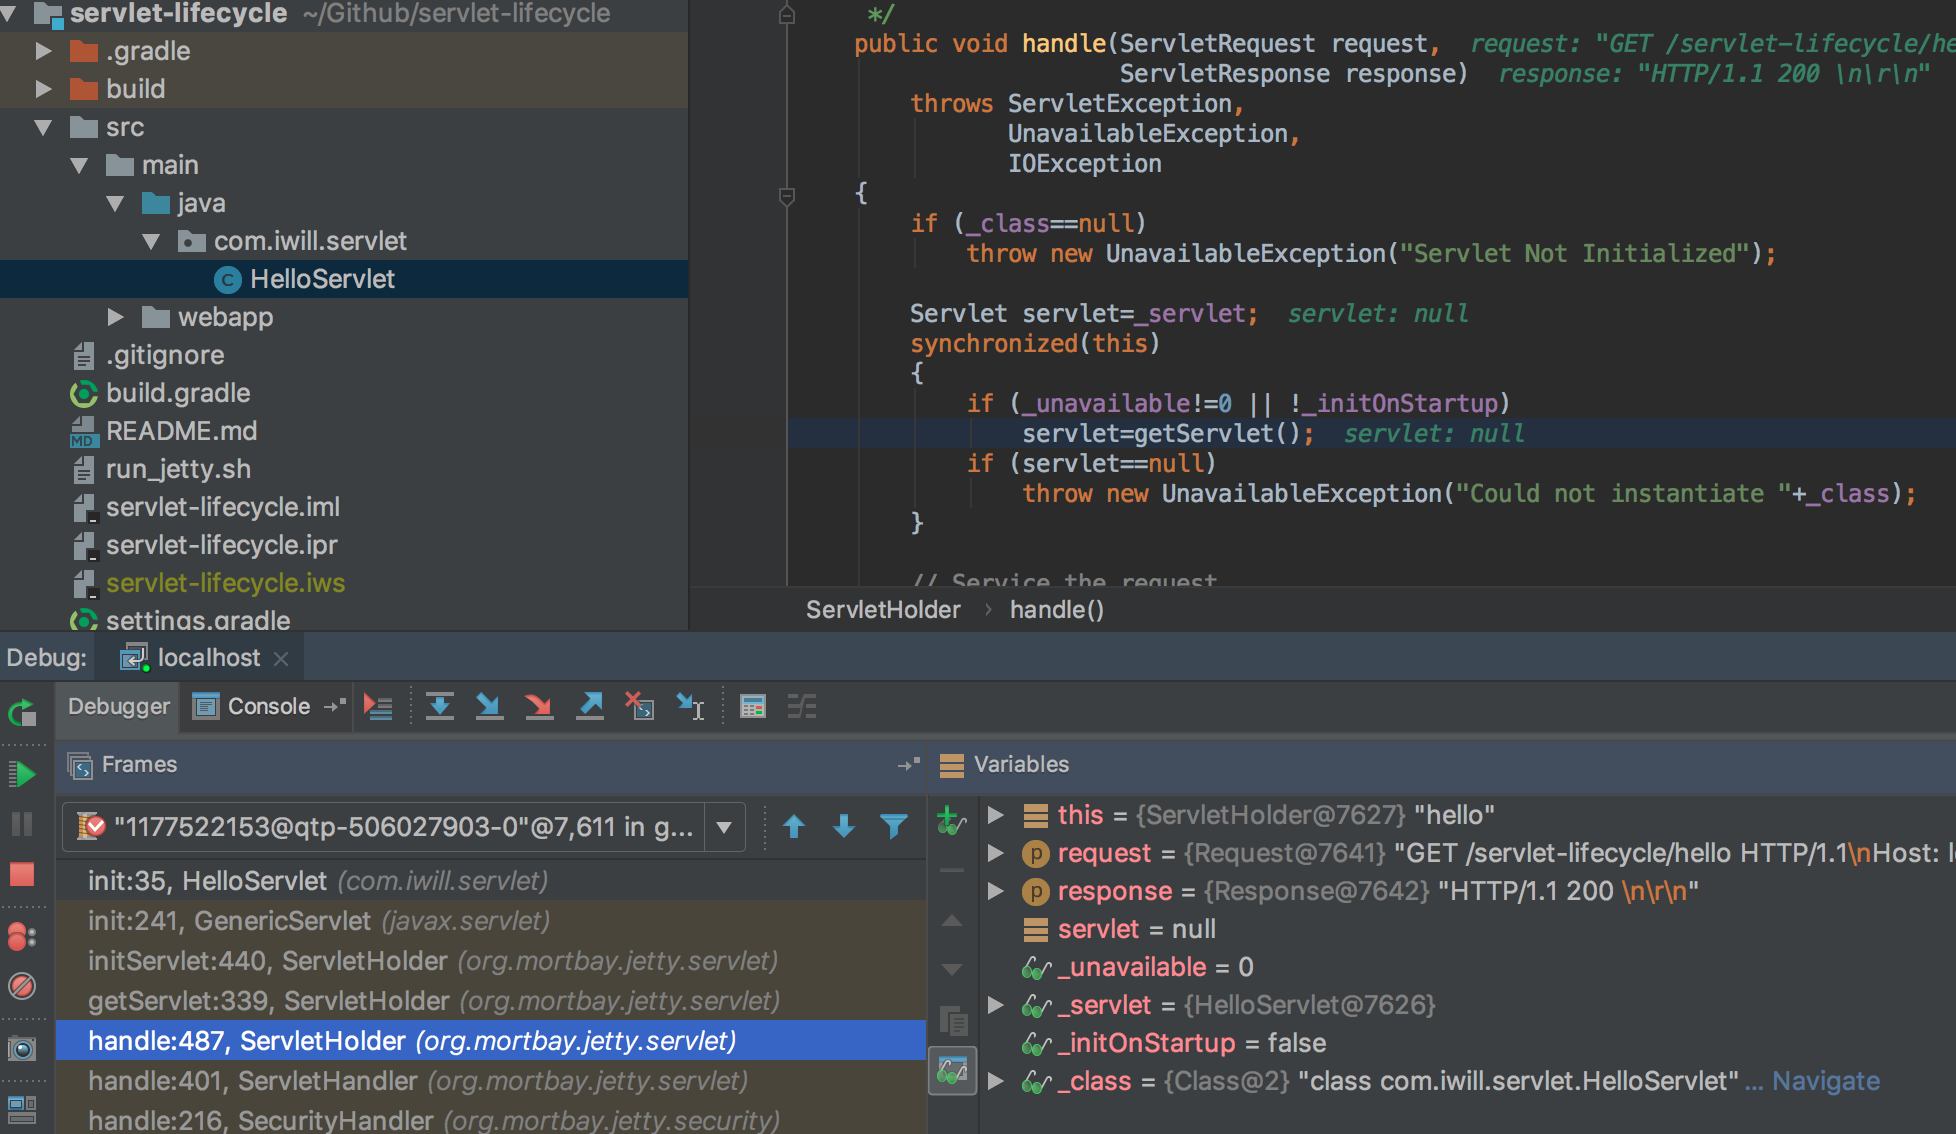Open View Breakpoints icon
1956x1134 pixels.
click(22, 936)
